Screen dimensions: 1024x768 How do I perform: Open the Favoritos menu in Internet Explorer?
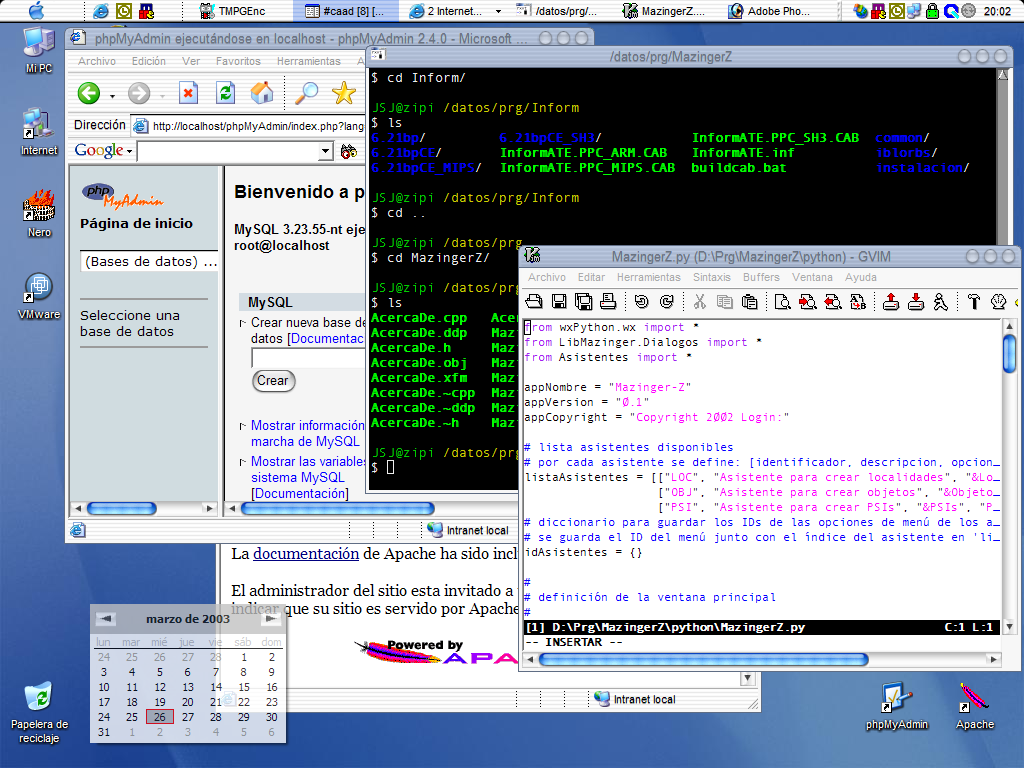click(x=238, y=61)
